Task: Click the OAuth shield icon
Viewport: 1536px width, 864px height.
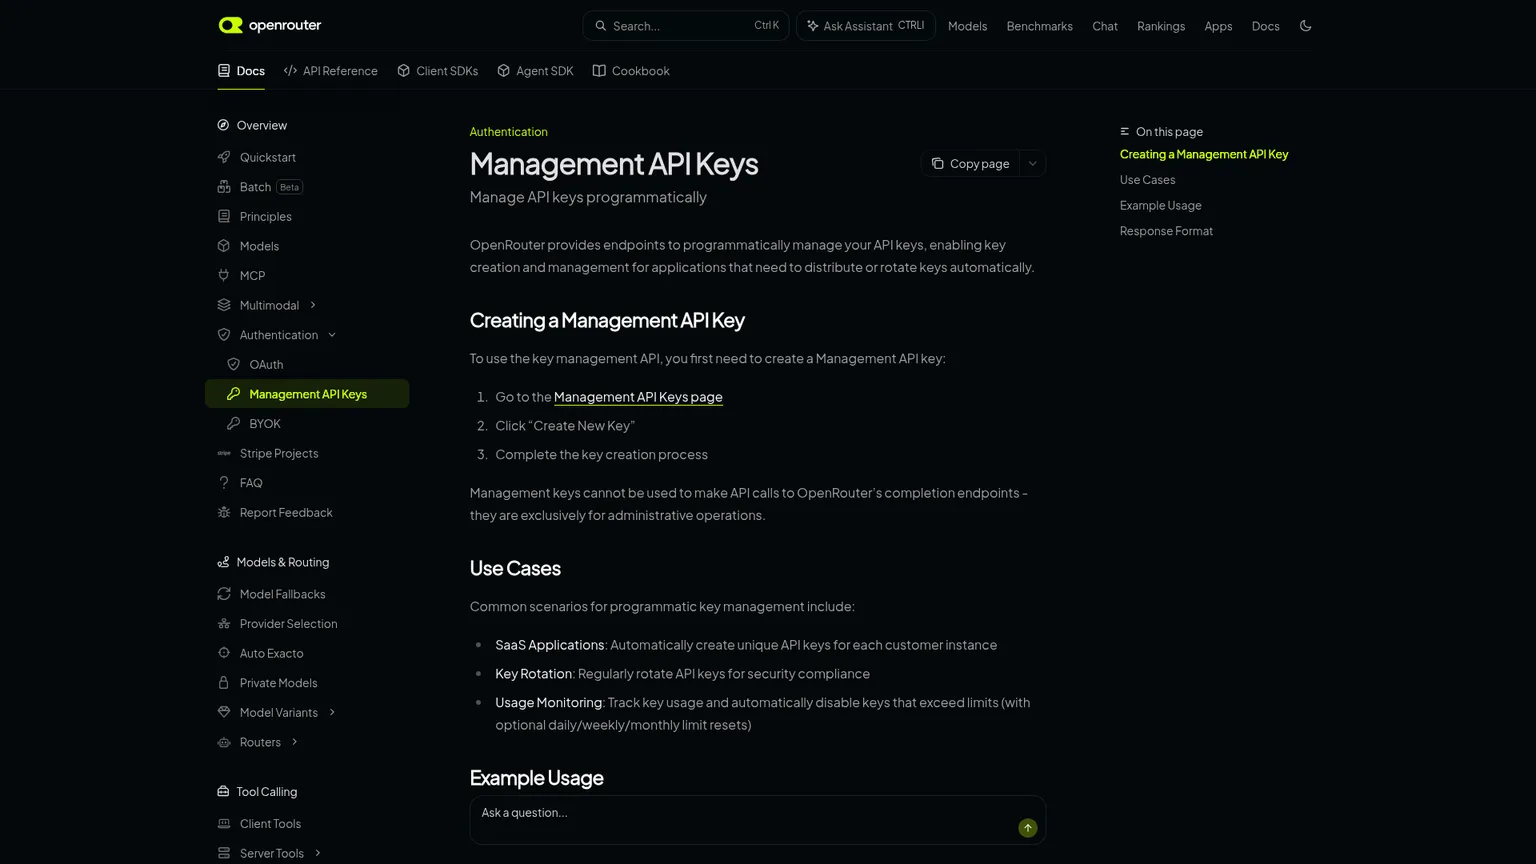Action: [x=233, y=364]
